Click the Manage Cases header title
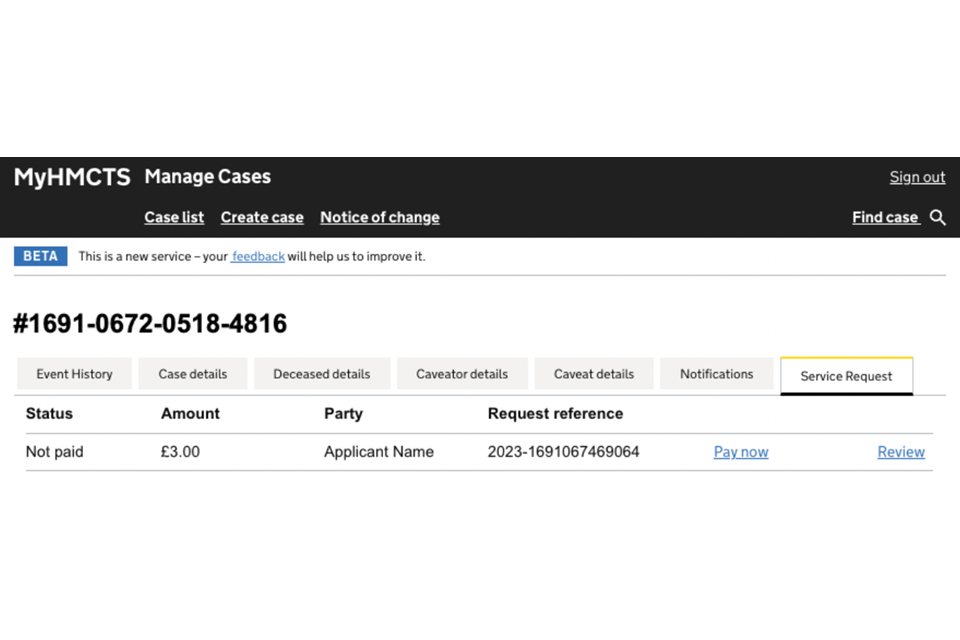This screenshot has width=960, height=640. click(x=207, y=177)
